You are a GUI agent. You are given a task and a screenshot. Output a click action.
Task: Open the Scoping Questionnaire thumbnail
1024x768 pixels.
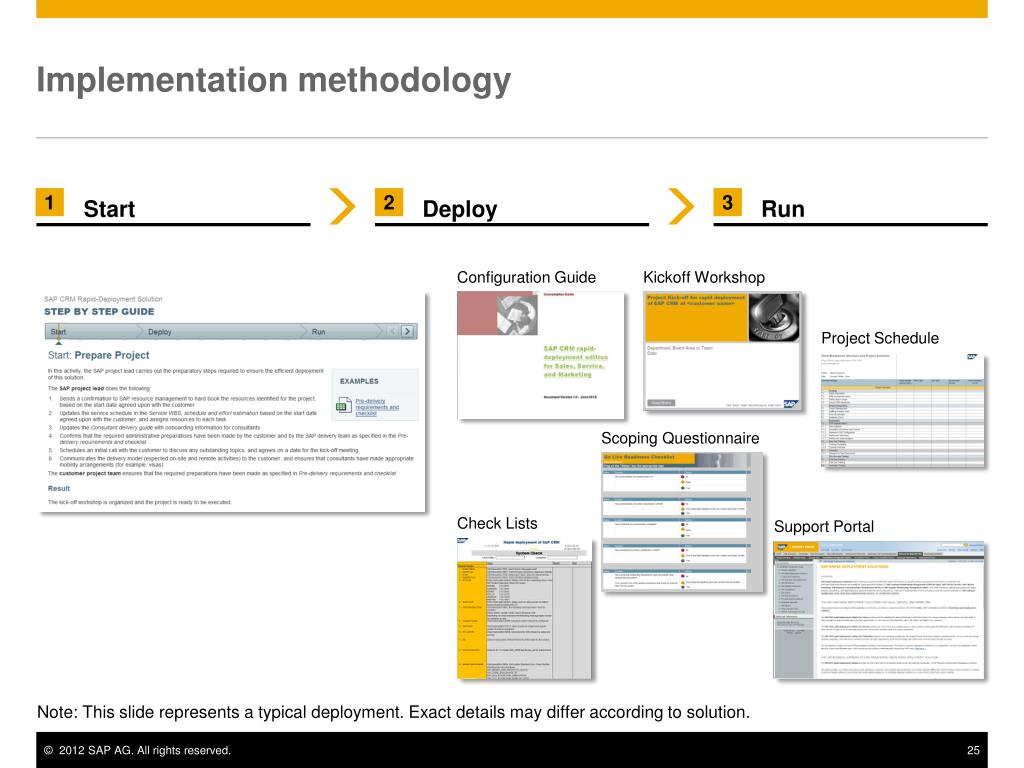click(682, 522)
